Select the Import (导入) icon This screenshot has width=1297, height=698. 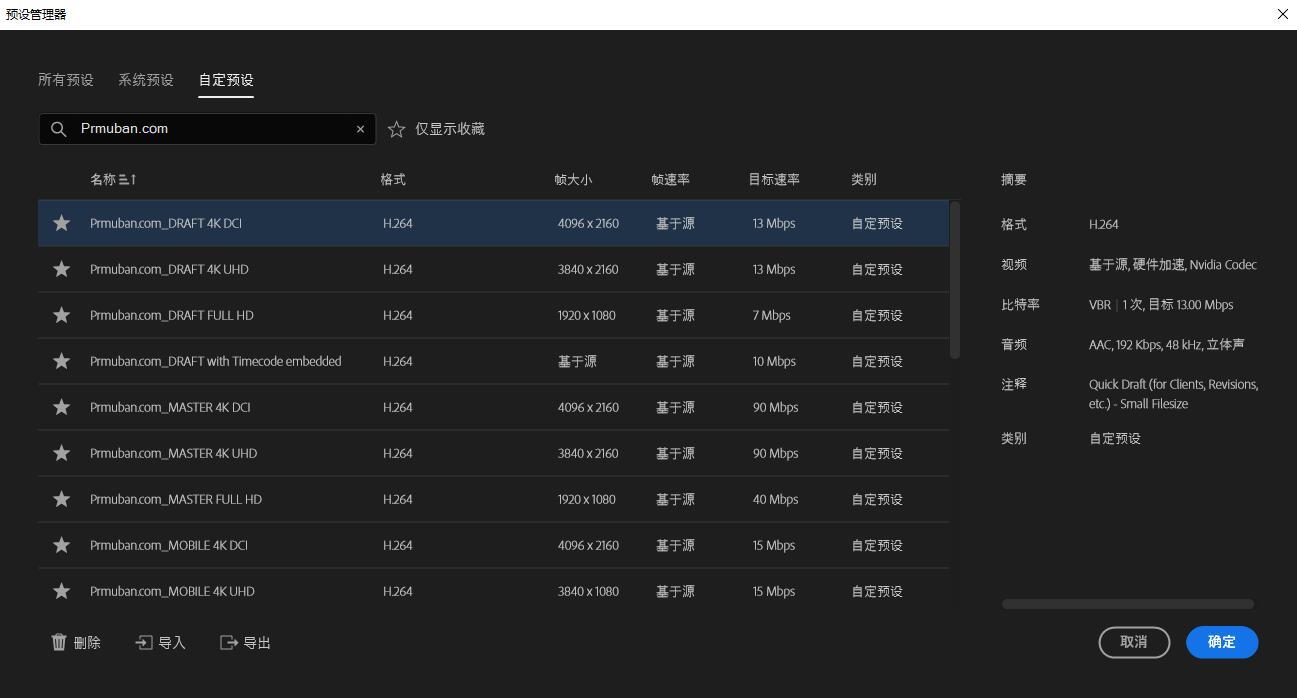(142, 642)
